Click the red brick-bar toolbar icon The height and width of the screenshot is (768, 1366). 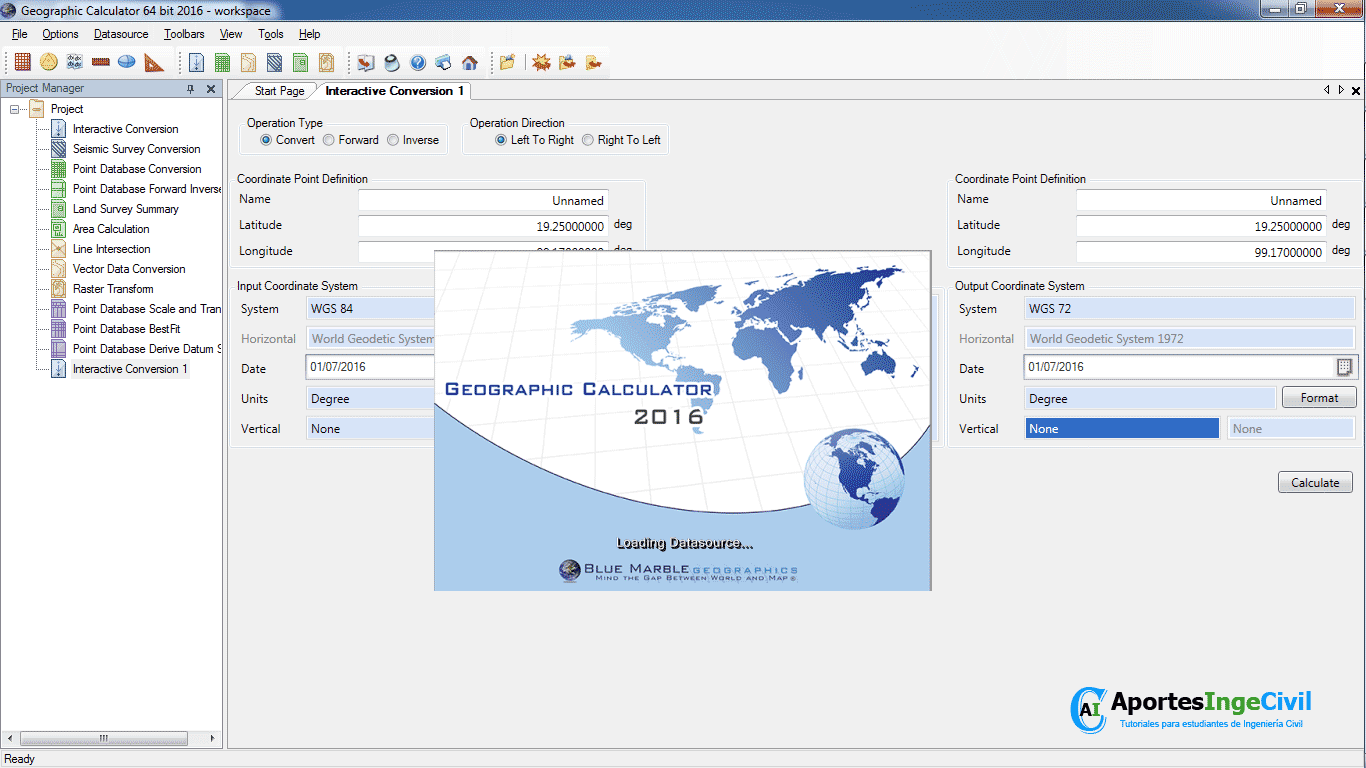(101, 62)
